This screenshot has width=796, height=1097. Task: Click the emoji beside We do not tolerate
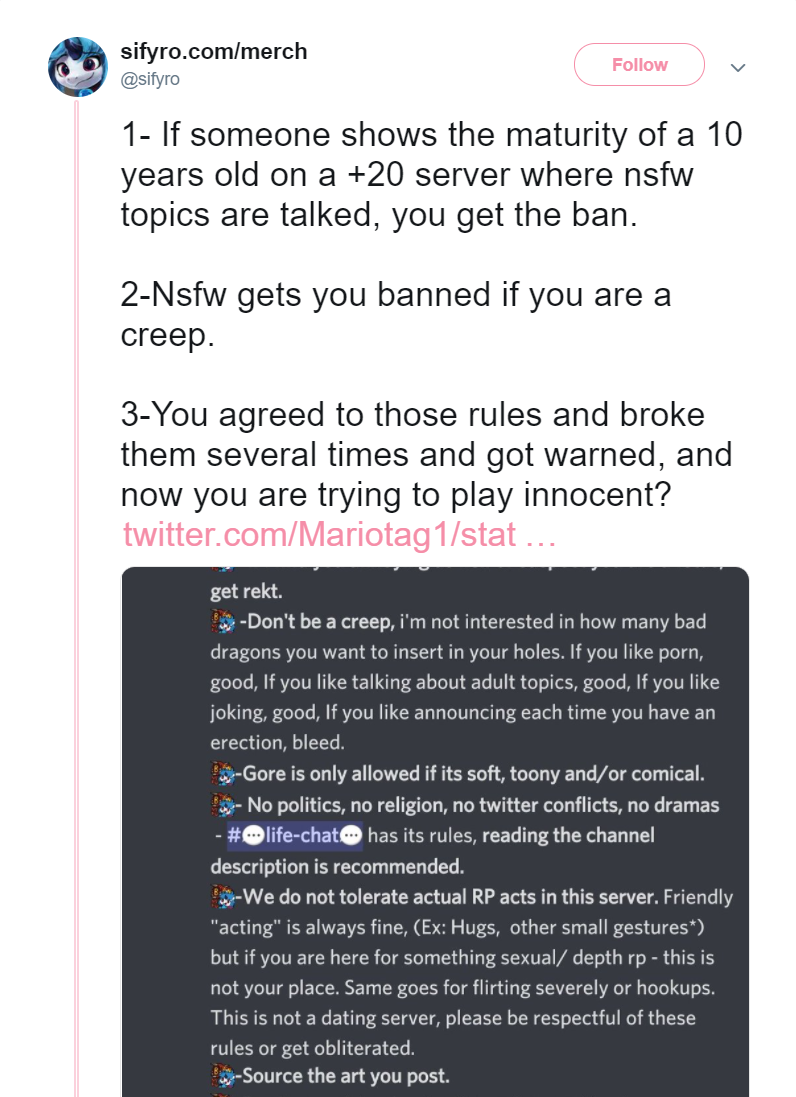pyautogui.click(x=223, y=896)
